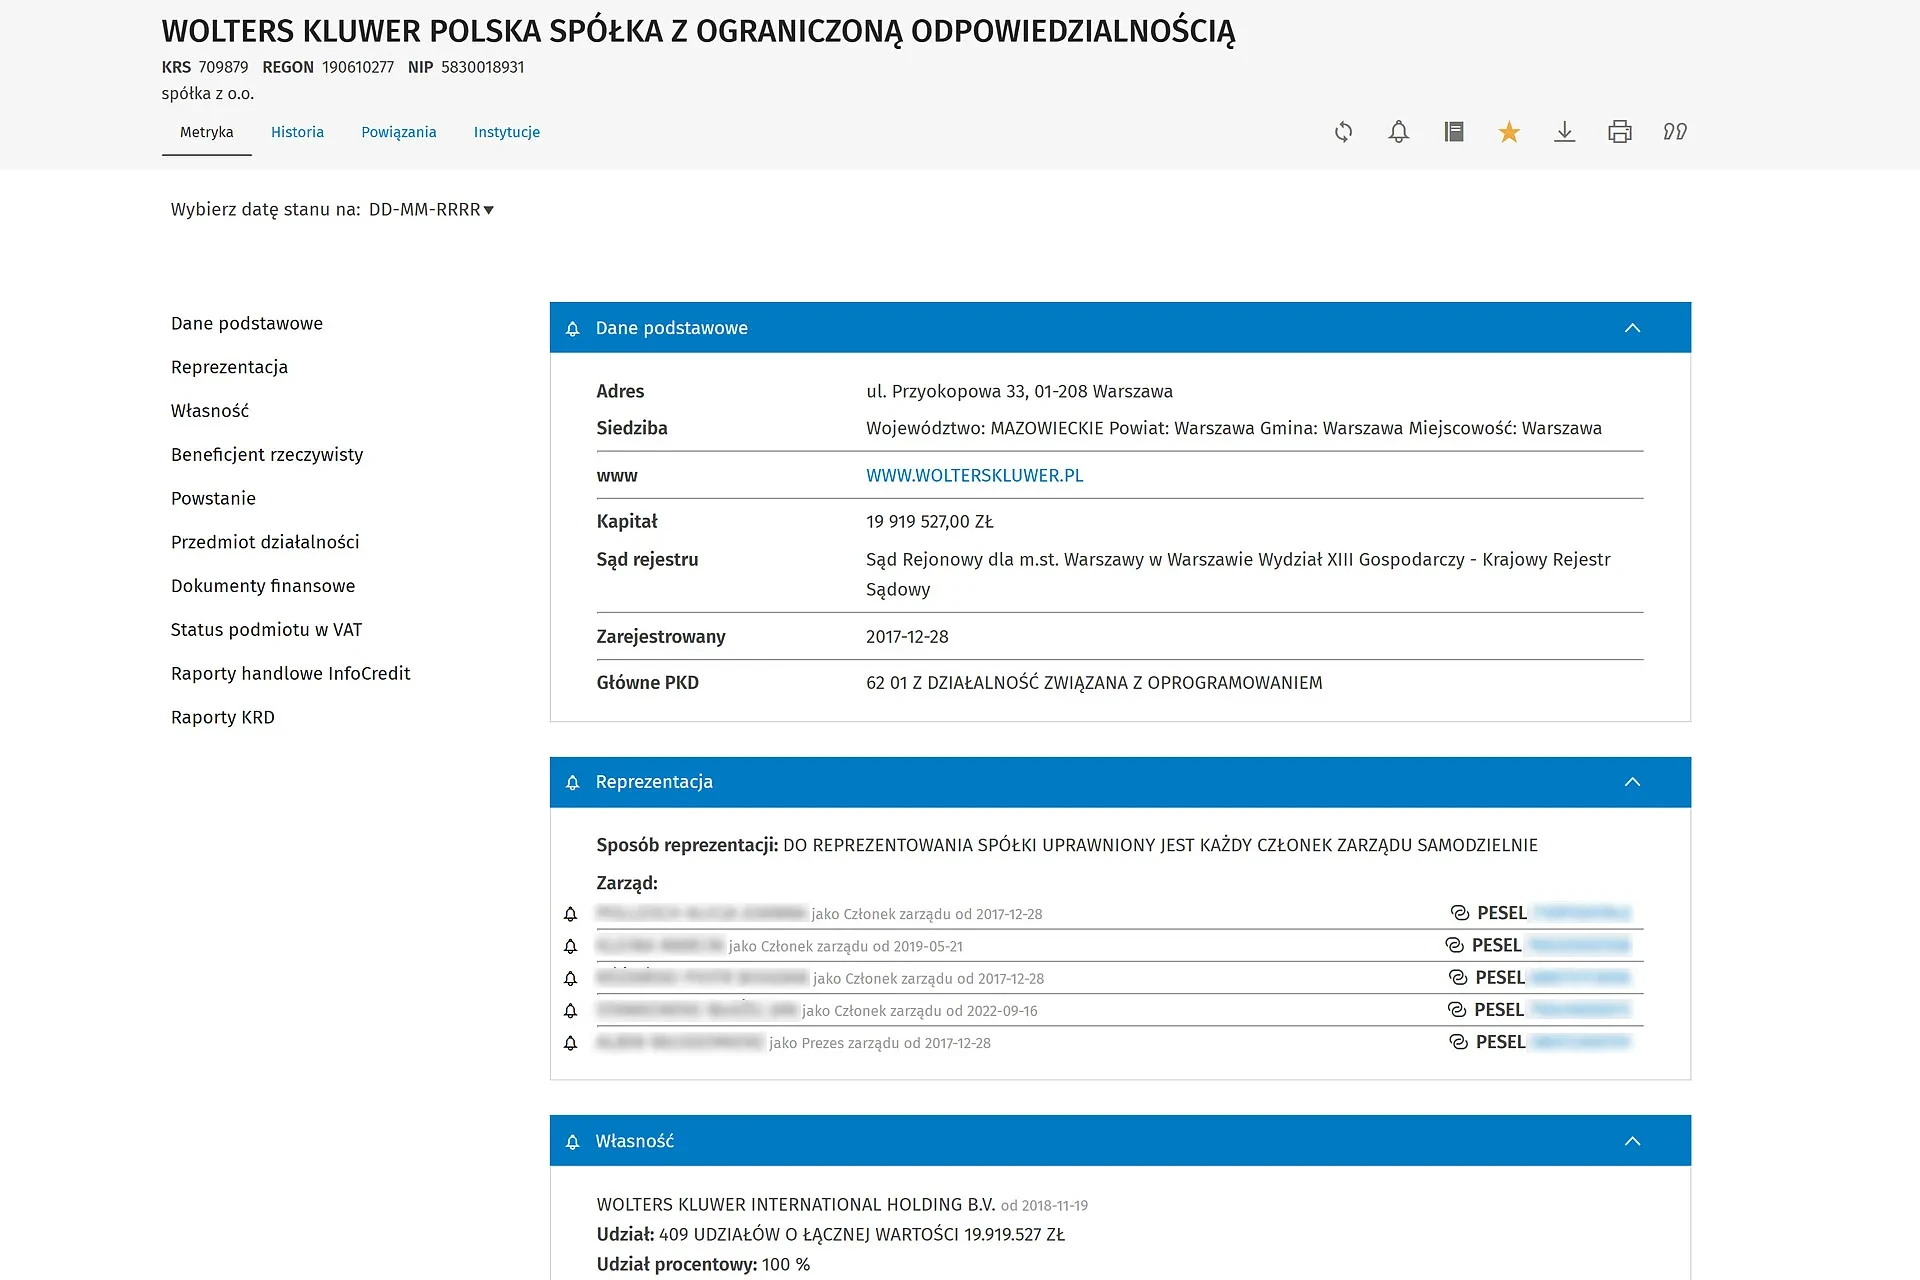1920x1280 pixels.
Task: Click the KRS number 709879
Action: pyautogui.click(x=223, y=67)
